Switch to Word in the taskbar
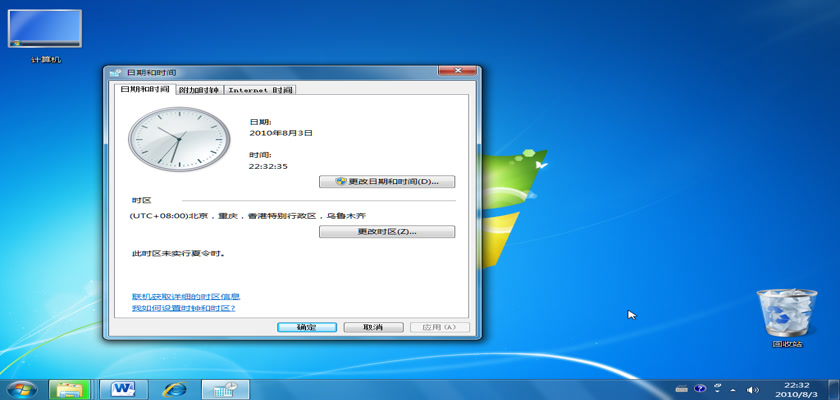This screenshot has height=400, width=840. [124, 388]
